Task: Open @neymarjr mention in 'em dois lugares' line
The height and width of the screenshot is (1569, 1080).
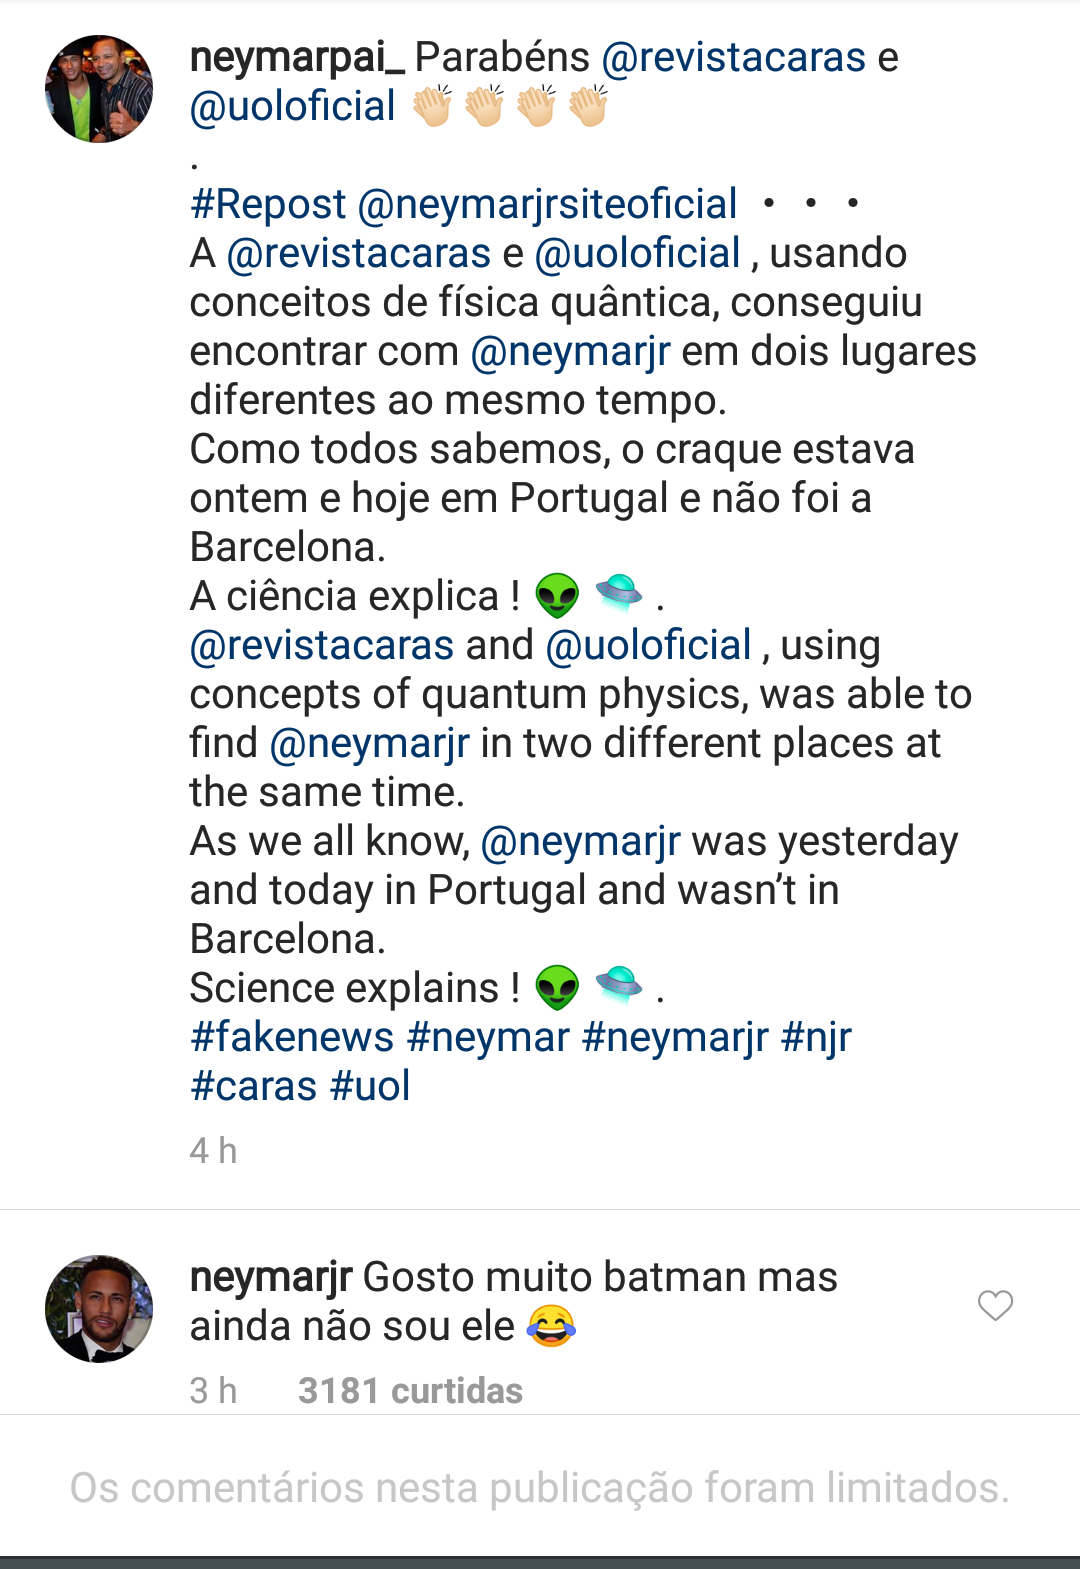Action: pyautogui.click(x=570, y=351)
